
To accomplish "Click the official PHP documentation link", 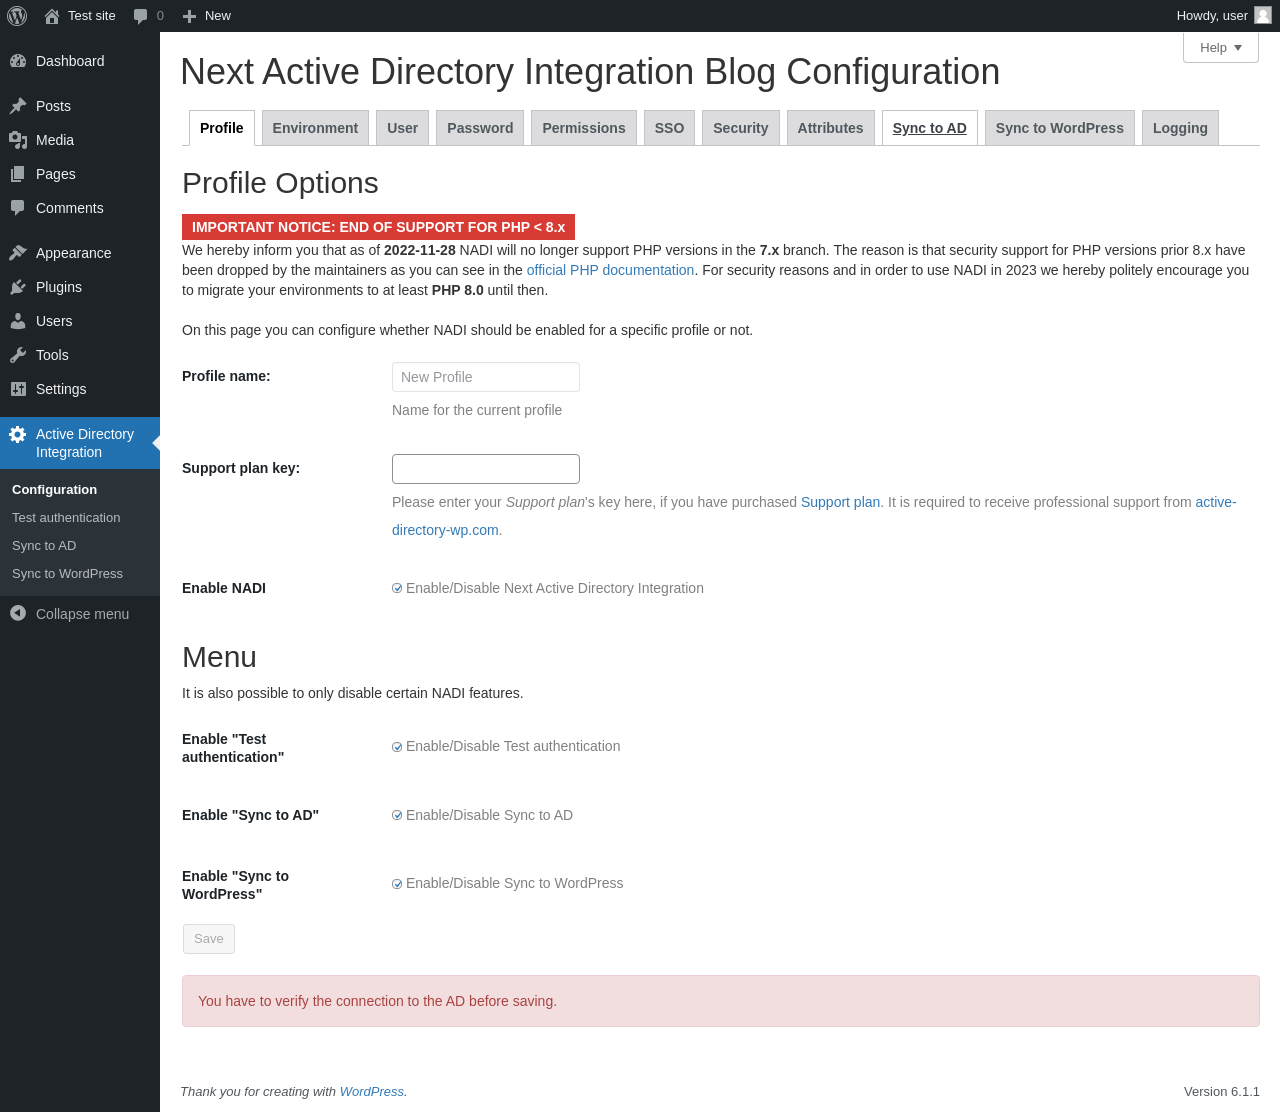I will pos(610,270).
